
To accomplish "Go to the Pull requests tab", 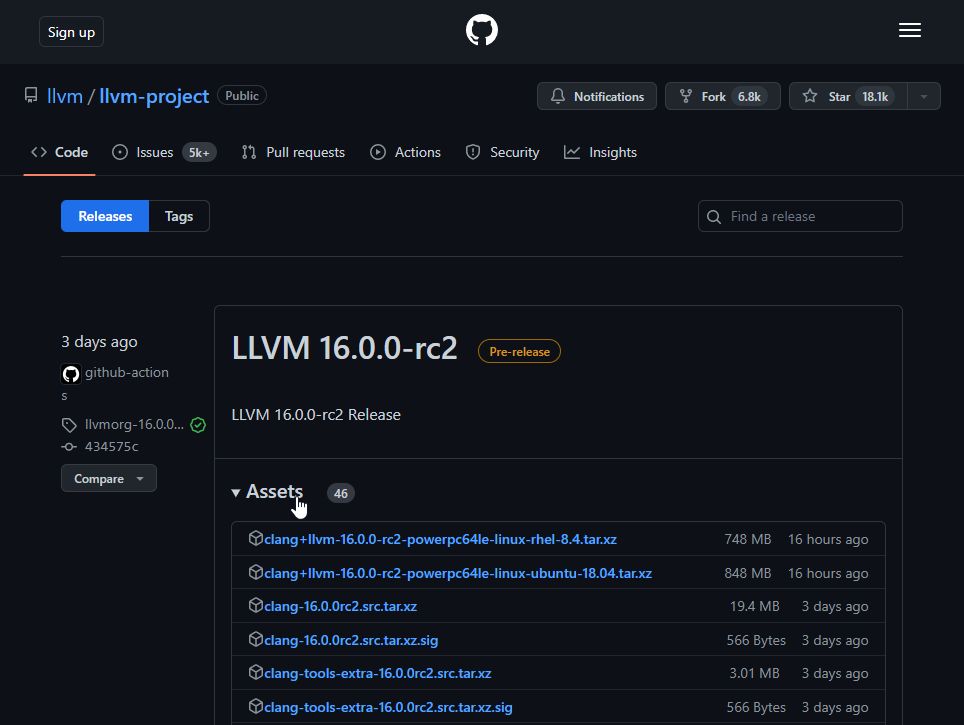I will [x=293, y=152].
